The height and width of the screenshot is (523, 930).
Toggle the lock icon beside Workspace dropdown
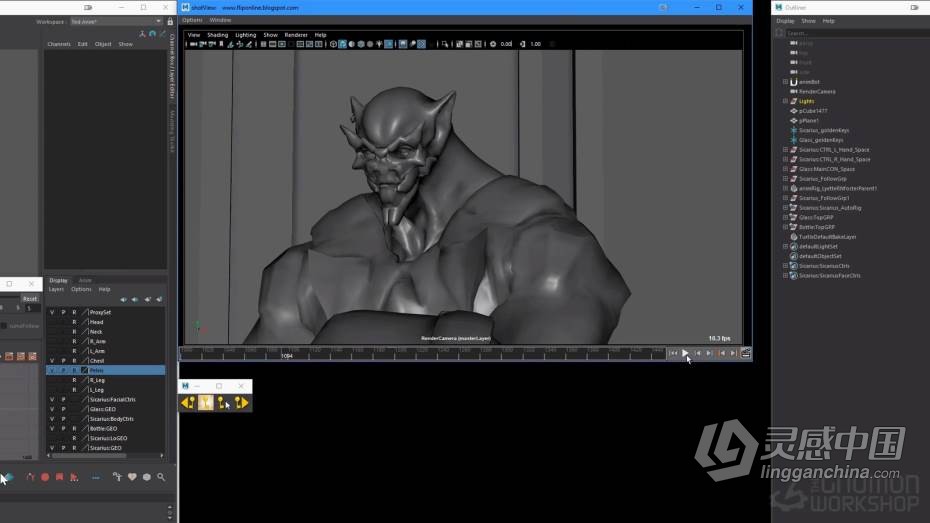(170, 21)
